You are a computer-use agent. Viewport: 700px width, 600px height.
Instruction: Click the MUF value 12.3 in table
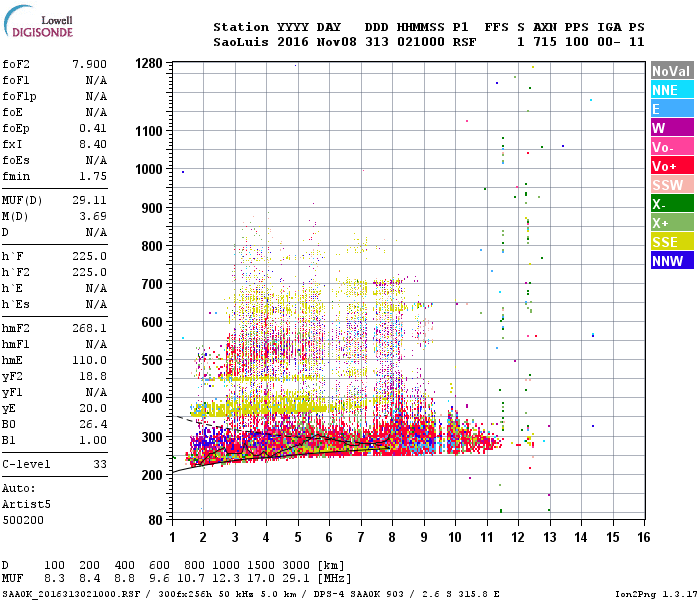(x=226, y=579)
